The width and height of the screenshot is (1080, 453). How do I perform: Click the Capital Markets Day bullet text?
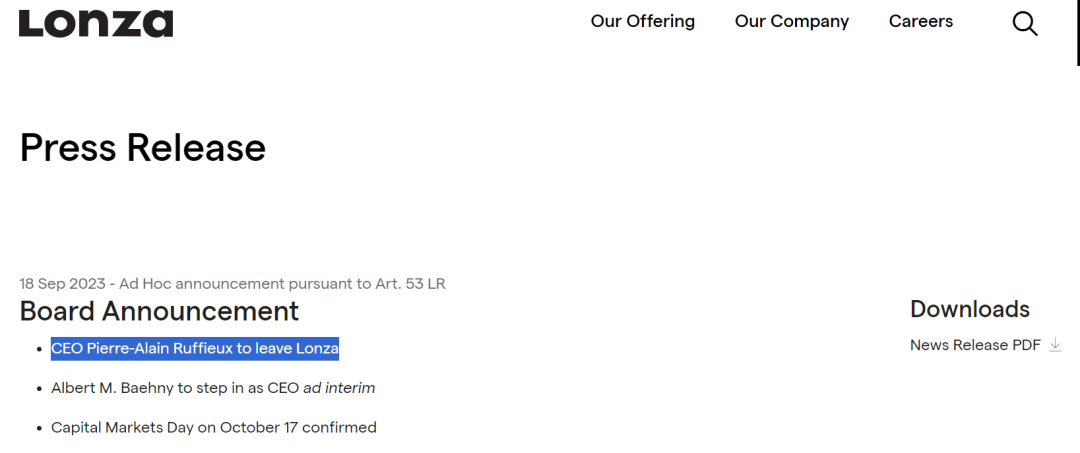pos(214,428)
